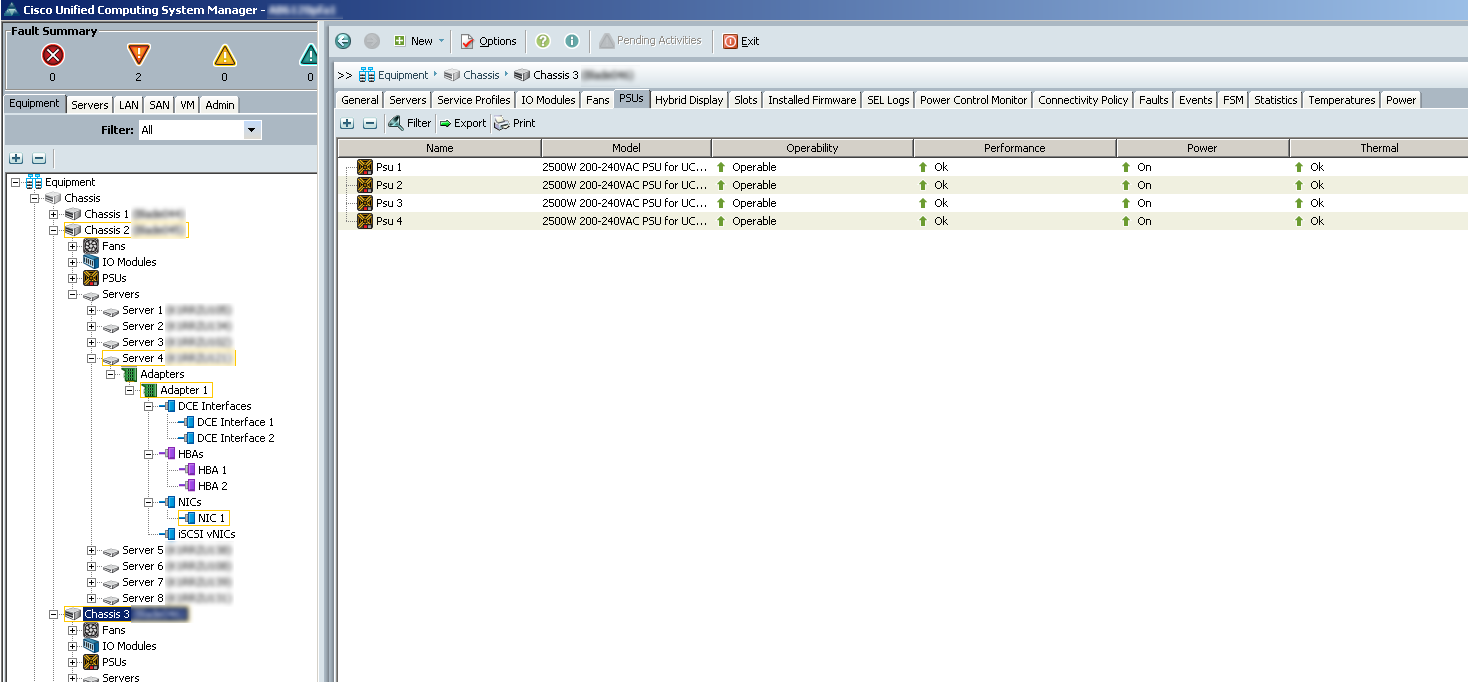Click the Print icon in the PSU toolbar
The height and width of the screenshot is (682, 1468).
pos(502,123)
